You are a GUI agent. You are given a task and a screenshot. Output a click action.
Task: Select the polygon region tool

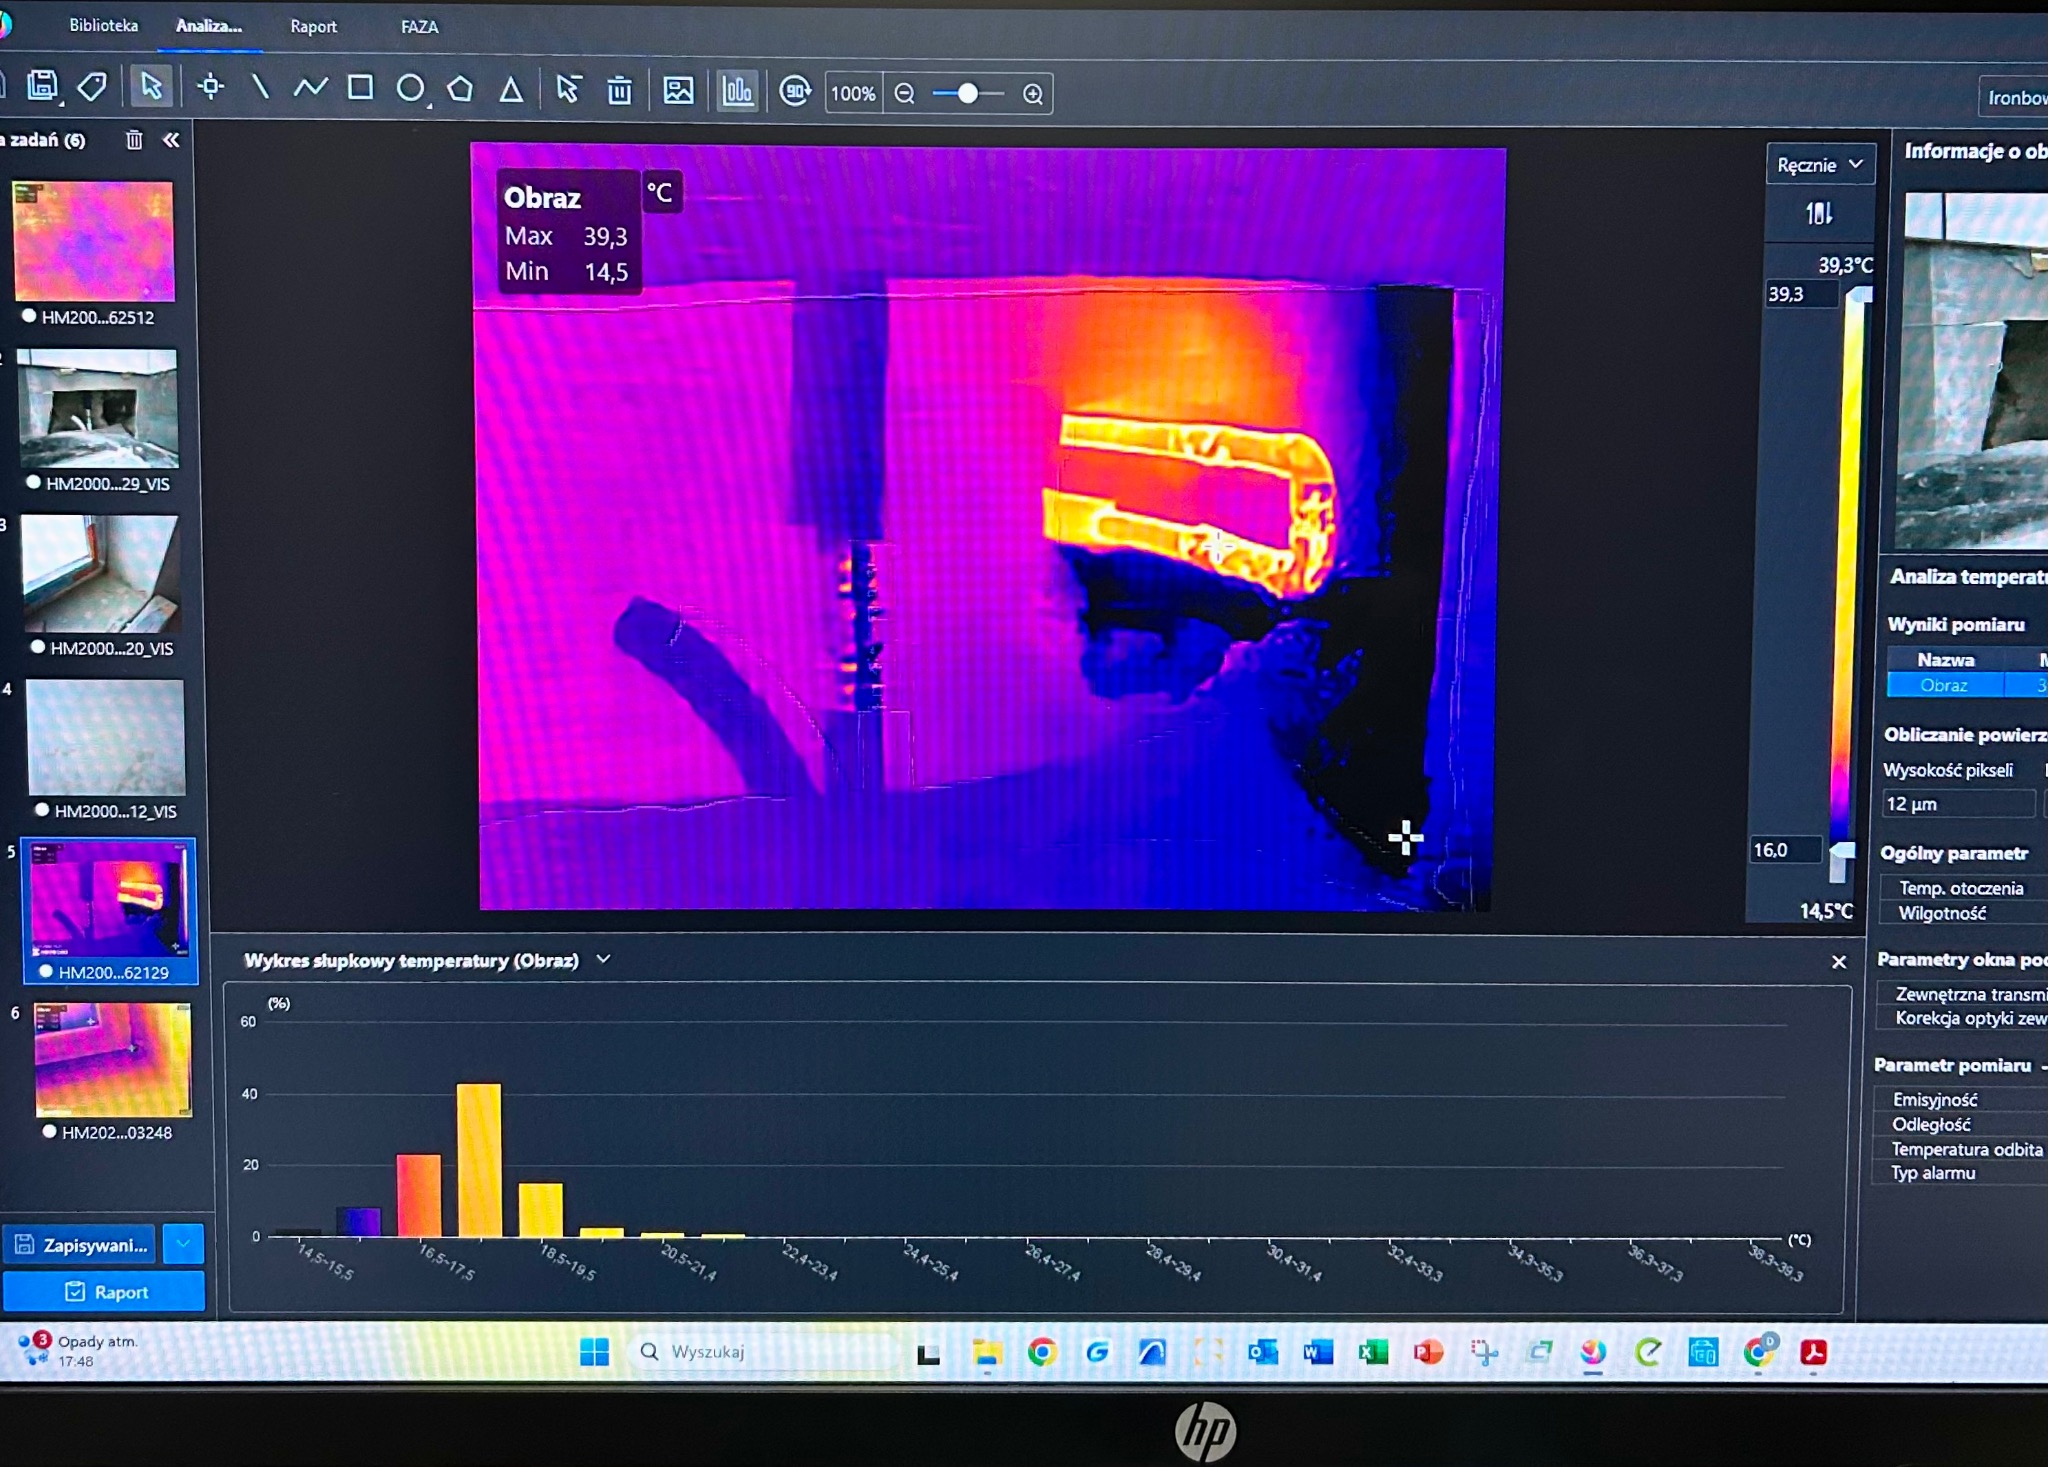pyautogui.click(x=460, y=89)
